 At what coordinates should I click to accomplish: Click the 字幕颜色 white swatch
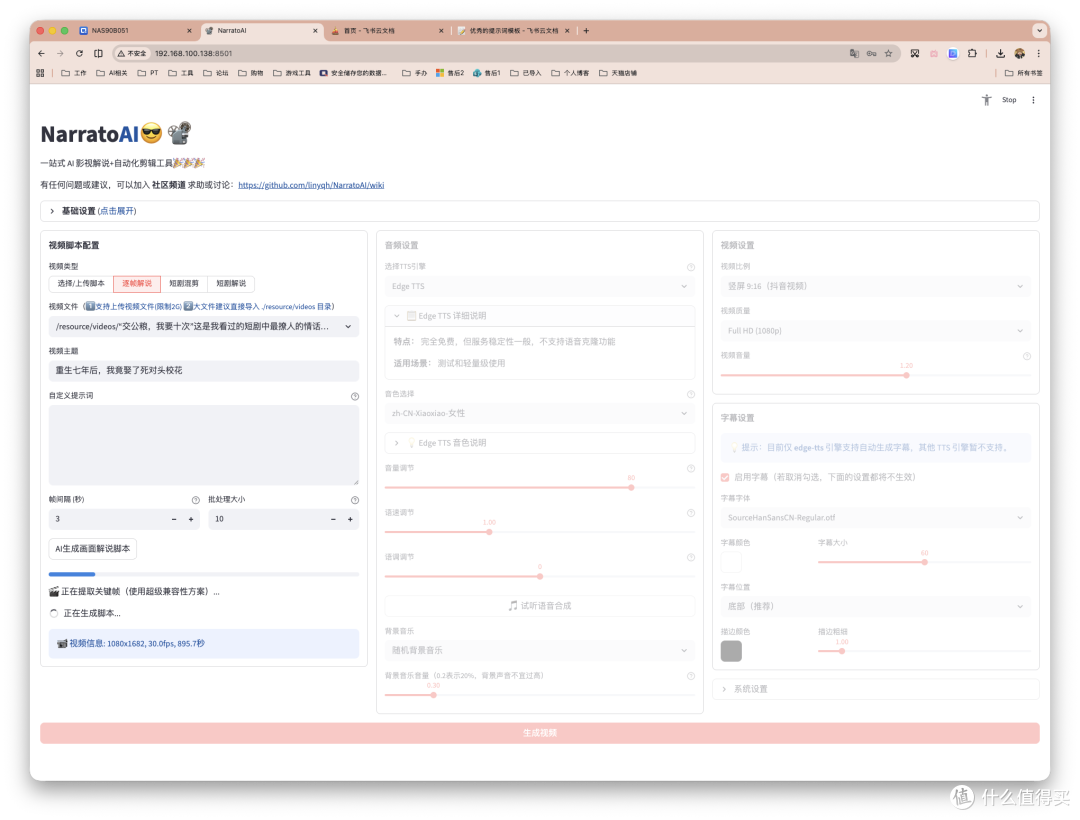point(731,563)
